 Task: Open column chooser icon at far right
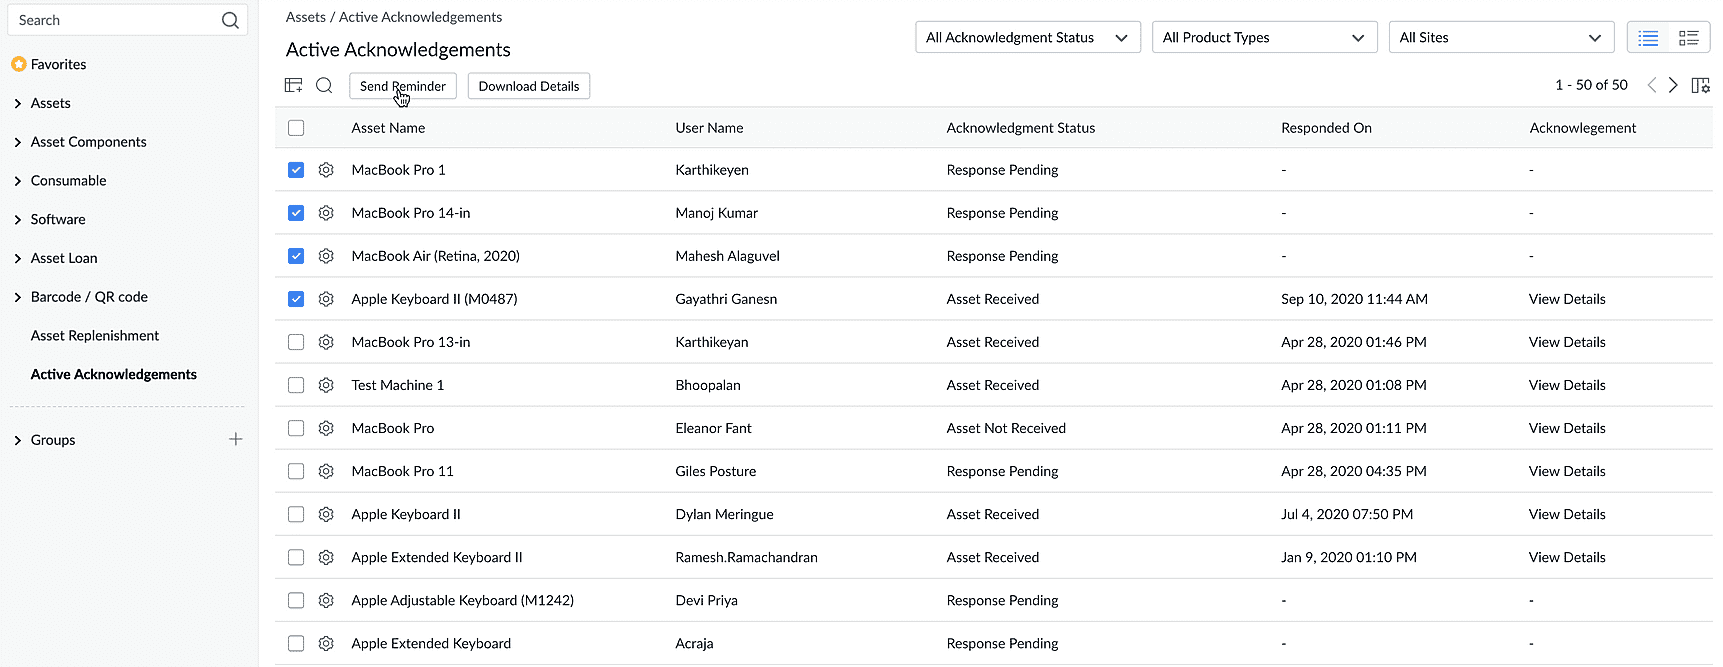1700,86
